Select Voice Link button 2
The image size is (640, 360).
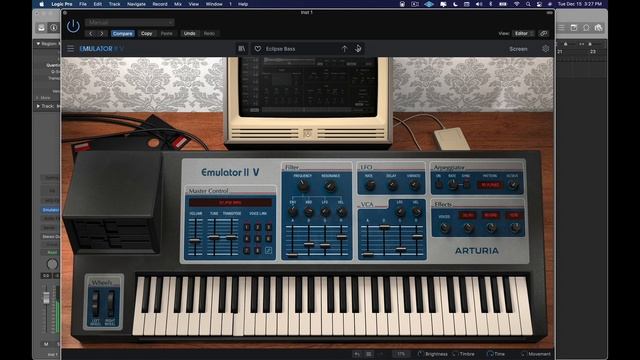(x=258, y=227)
